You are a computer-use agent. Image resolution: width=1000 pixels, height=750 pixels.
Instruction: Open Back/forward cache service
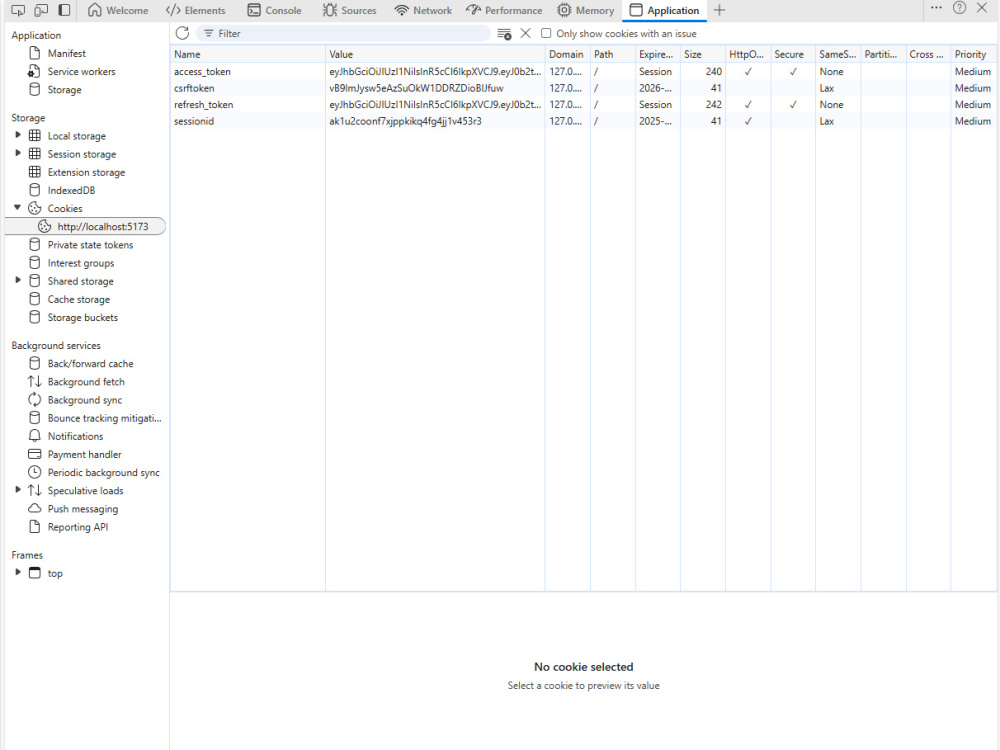pos(90,364)
